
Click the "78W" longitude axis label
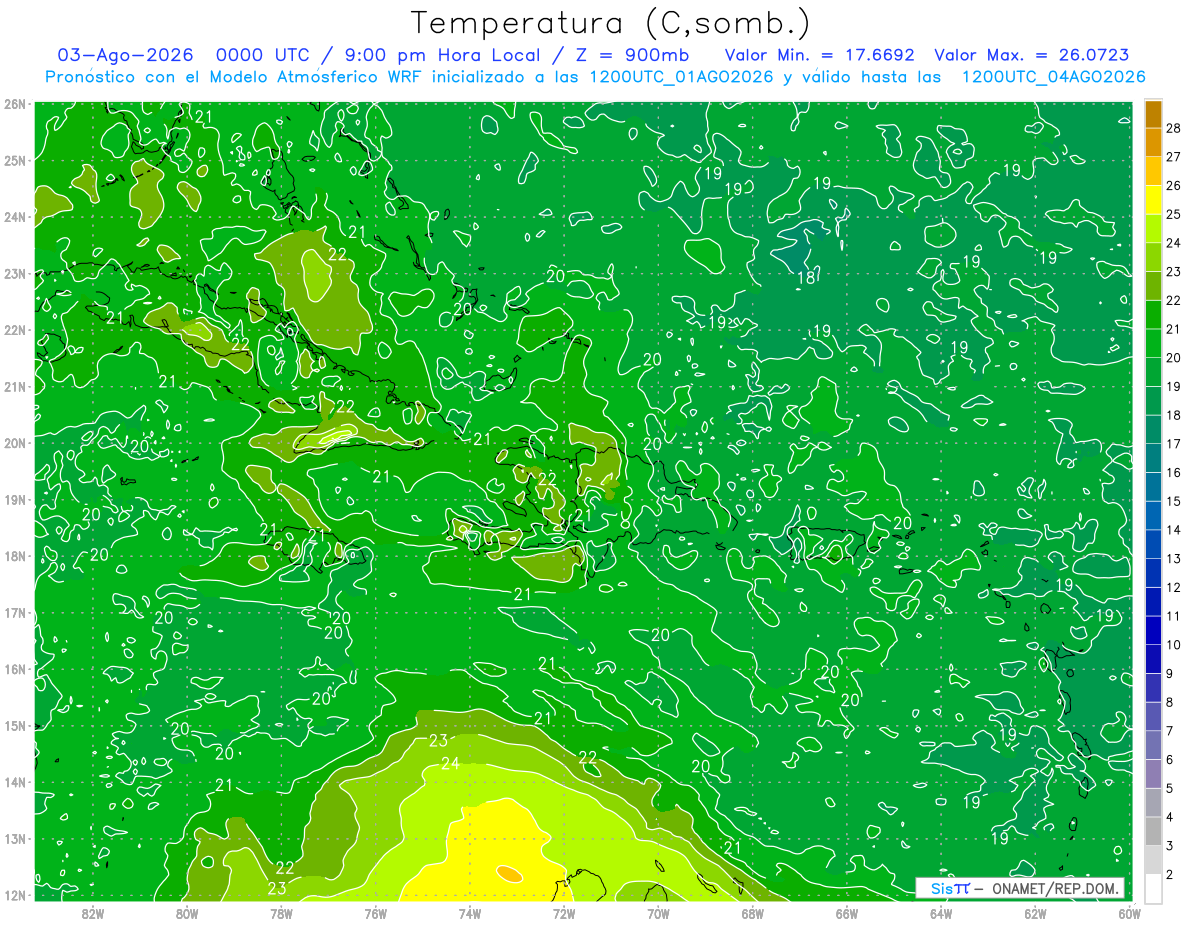point(281,913)
